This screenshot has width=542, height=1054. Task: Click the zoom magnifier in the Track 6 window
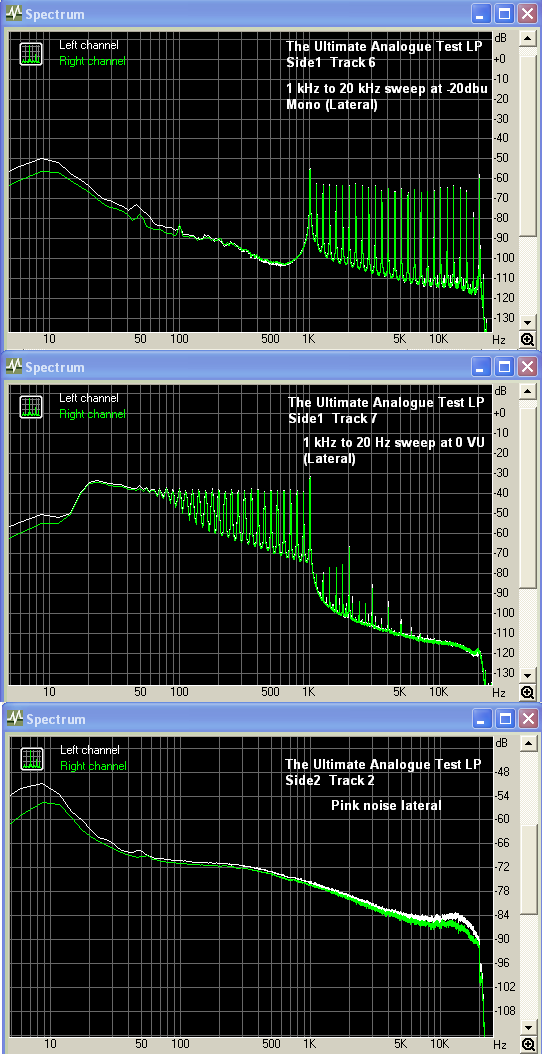(x=527, y=339)
